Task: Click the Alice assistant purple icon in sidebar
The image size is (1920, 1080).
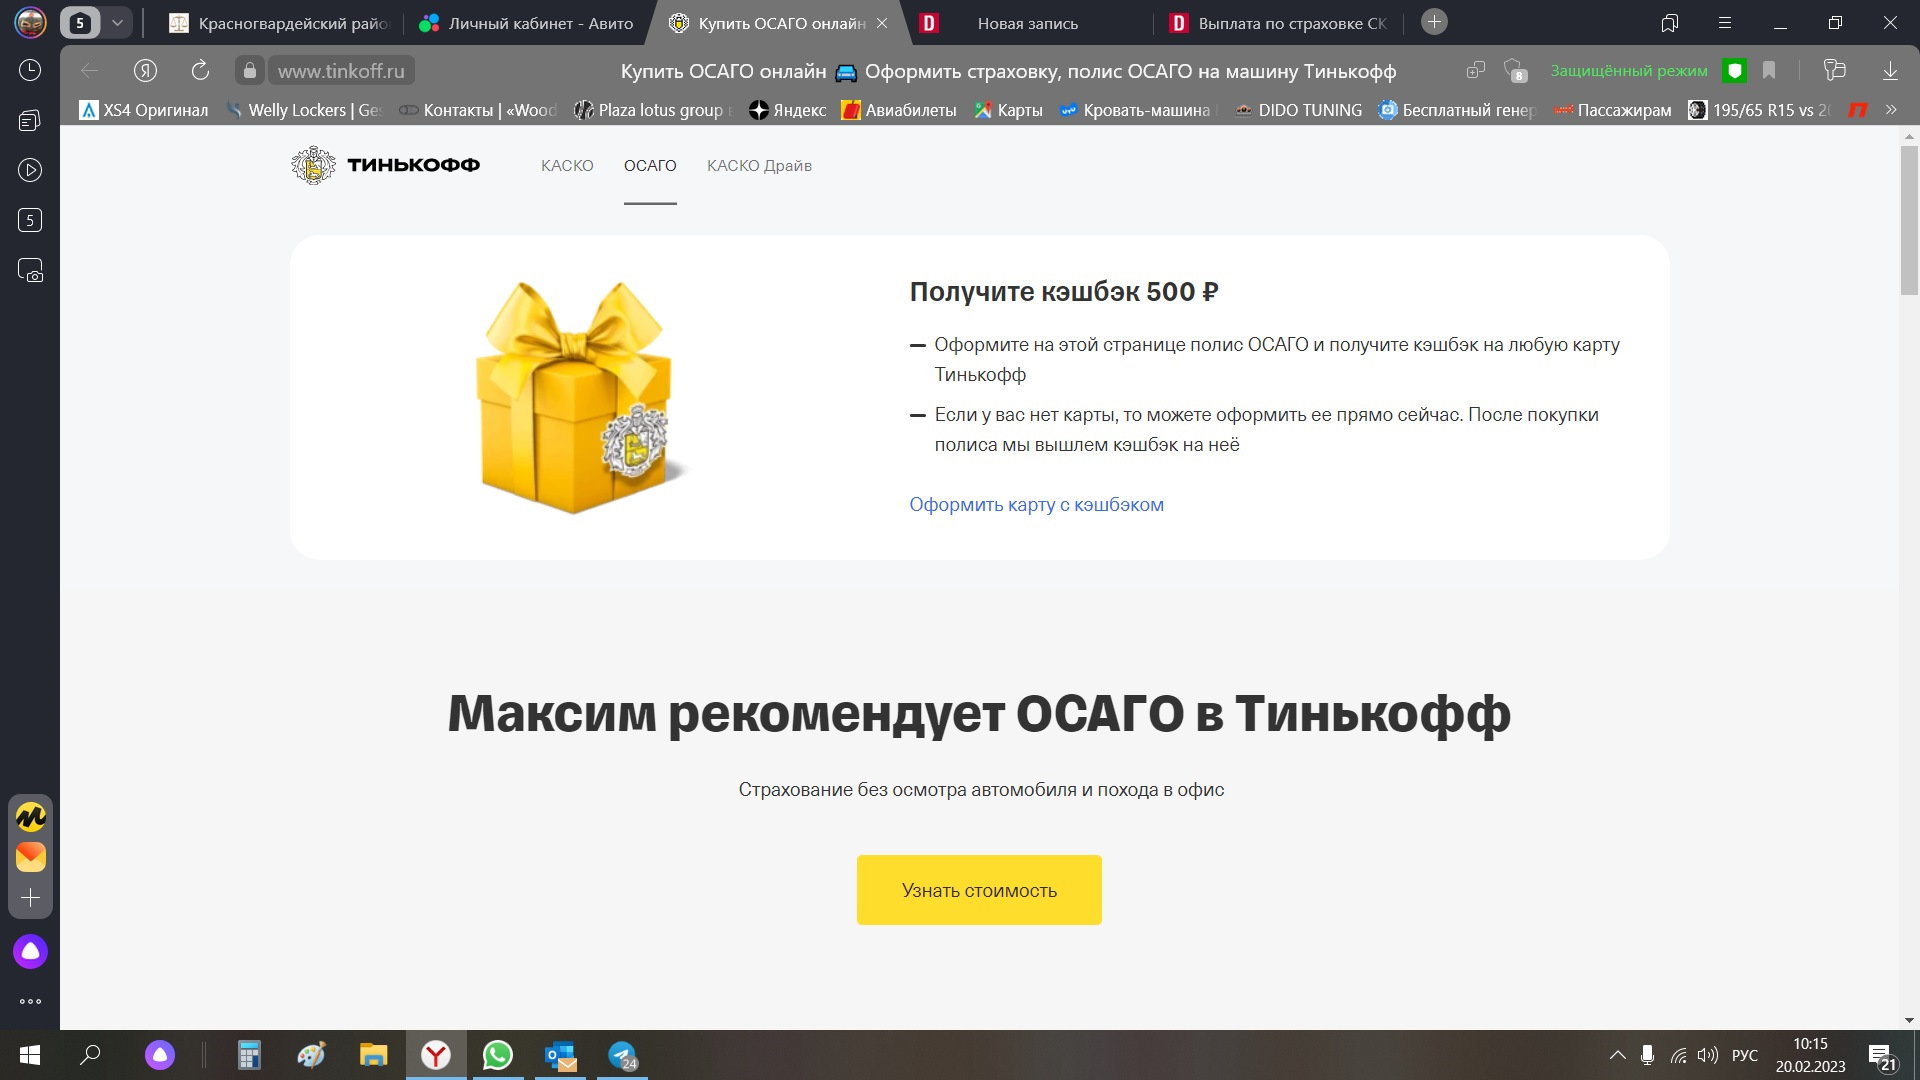Action: coord(30,951)
